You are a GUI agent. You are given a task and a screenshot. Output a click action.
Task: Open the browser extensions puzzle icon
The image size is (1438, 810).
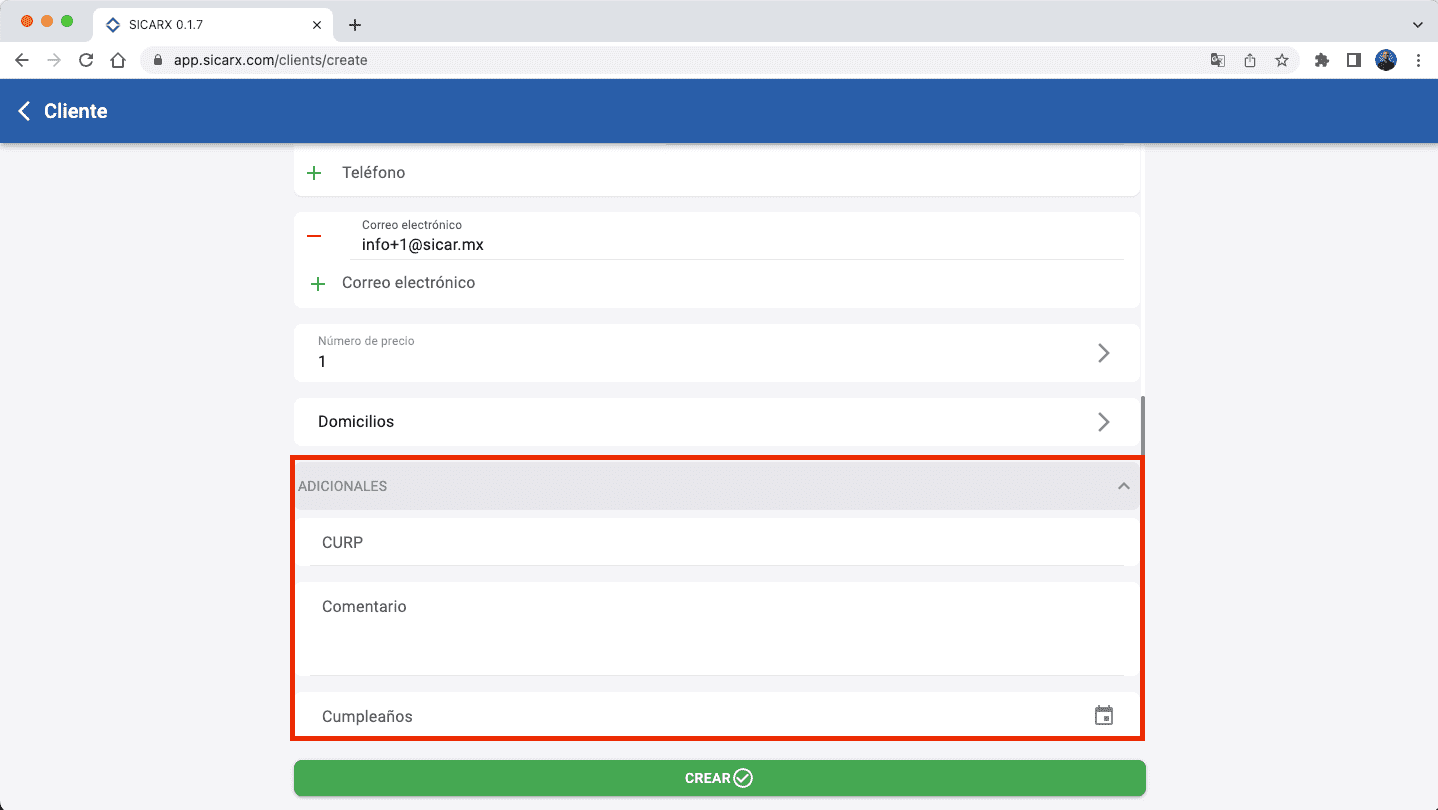tap(1321, 60)
